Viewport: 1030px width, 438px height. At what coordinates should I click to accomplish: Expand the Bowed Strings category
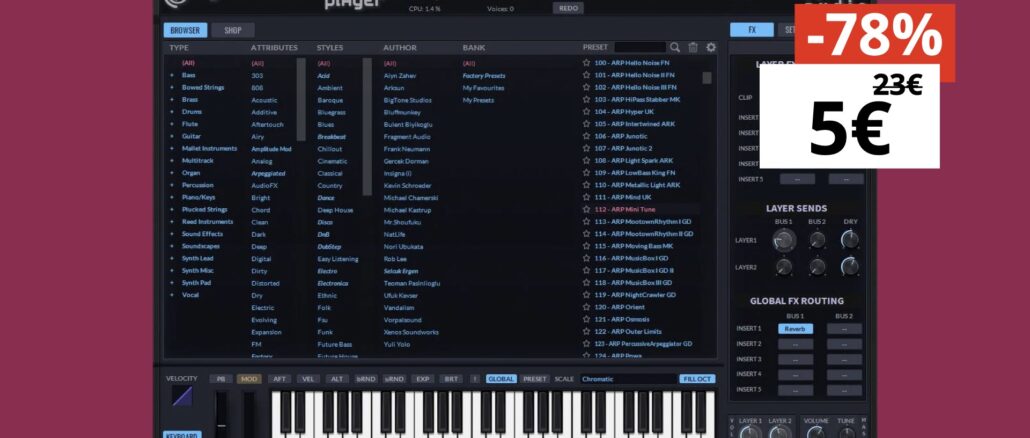tap(172, 87)
